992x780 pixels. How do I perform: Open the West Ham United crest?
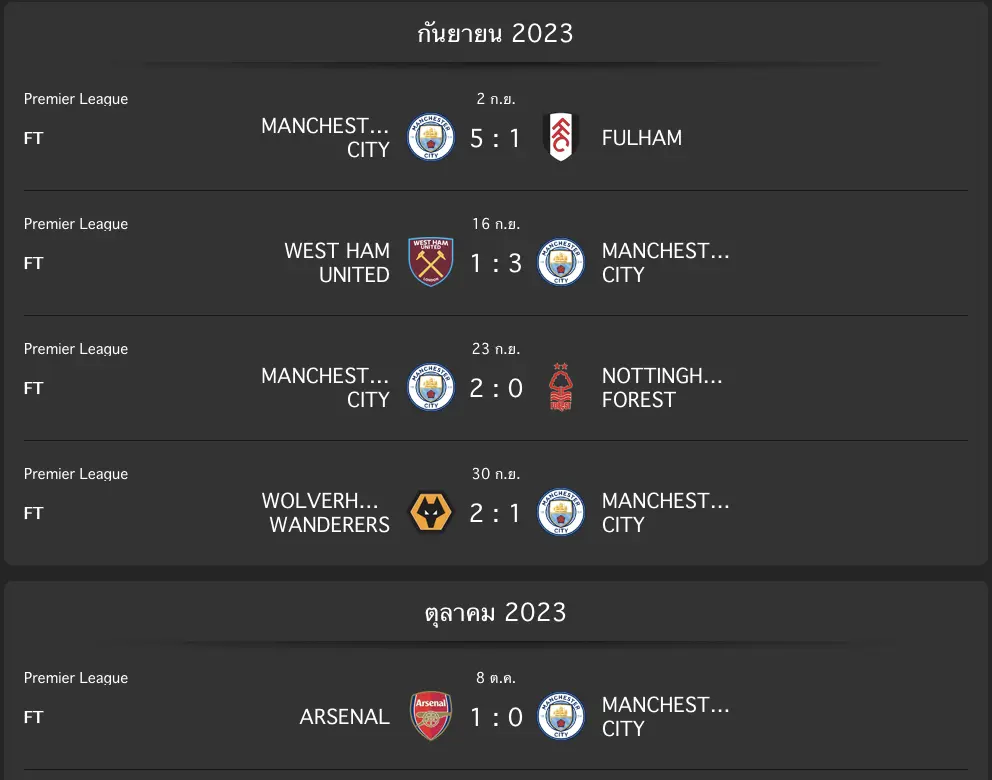click(x=431, y=263)
